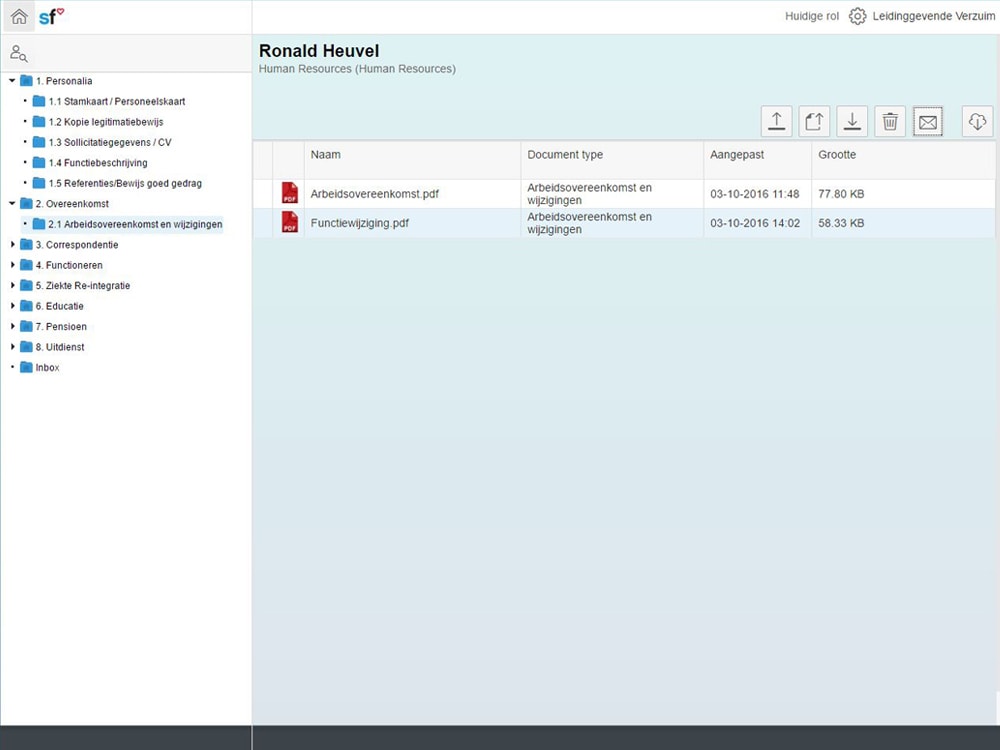Click the trash can delete icon

pos(890,121)
